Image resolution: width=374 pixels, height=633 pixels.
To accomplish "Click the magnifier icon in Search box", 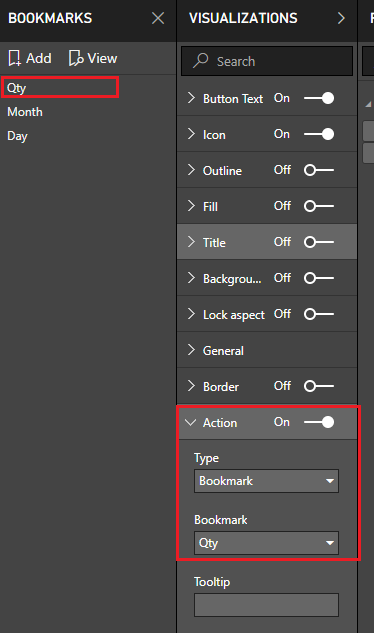I will [x=200, y=61].
